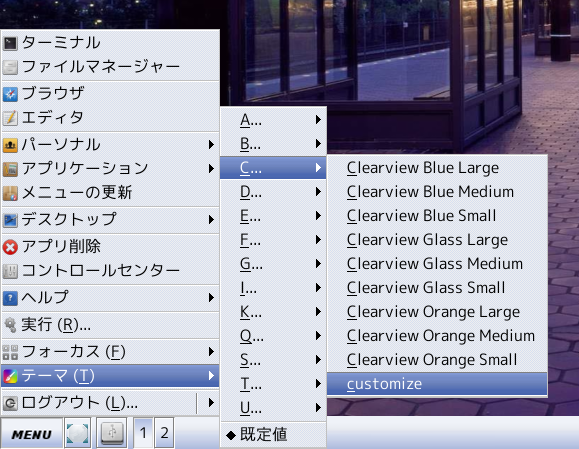Viewport: 579px width, 449px height.
Task: Open エディタ menu entry
Action: tap(110, 118)
